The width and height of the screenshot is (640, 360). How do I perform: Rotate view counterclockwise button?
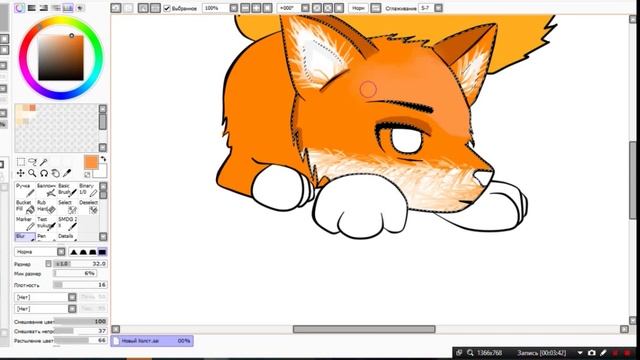click(x=317, y=8)
